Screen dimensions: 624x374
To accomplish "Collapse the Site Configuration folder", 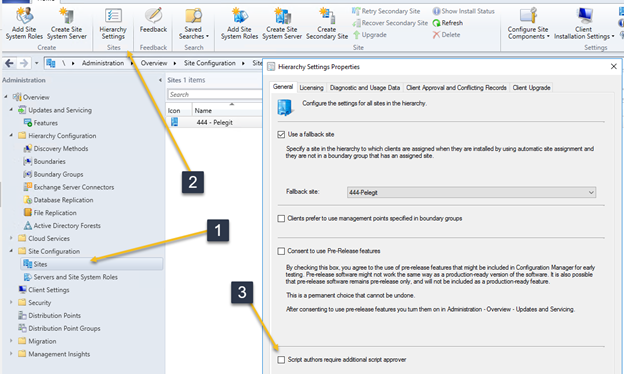I will 11,251.
